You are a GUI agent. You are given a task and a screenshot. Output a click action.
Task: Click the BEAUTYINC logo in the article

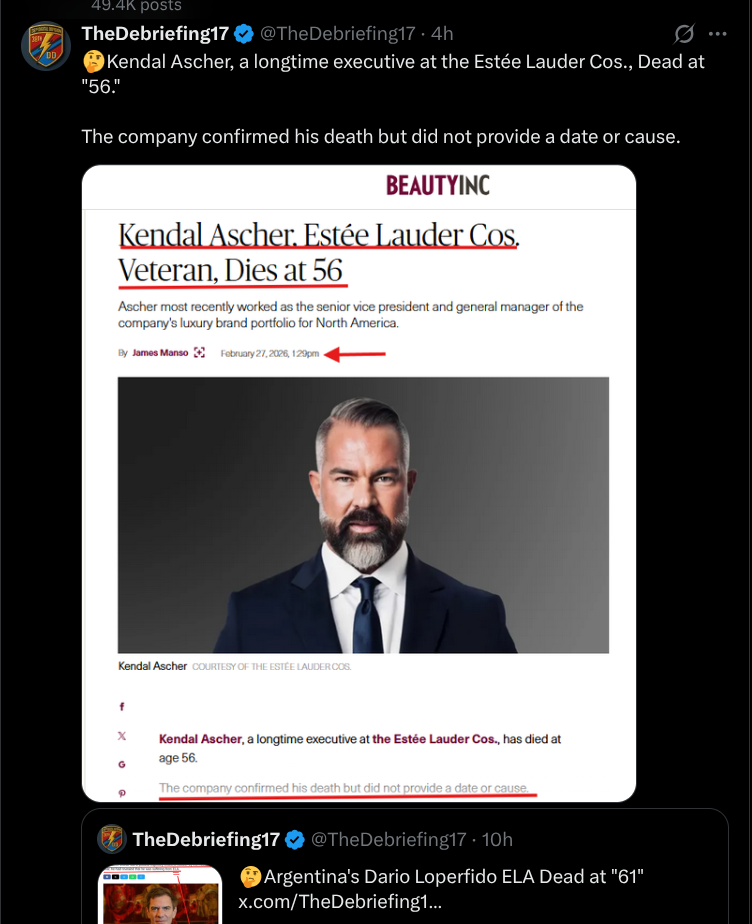[x=438, y=185]
